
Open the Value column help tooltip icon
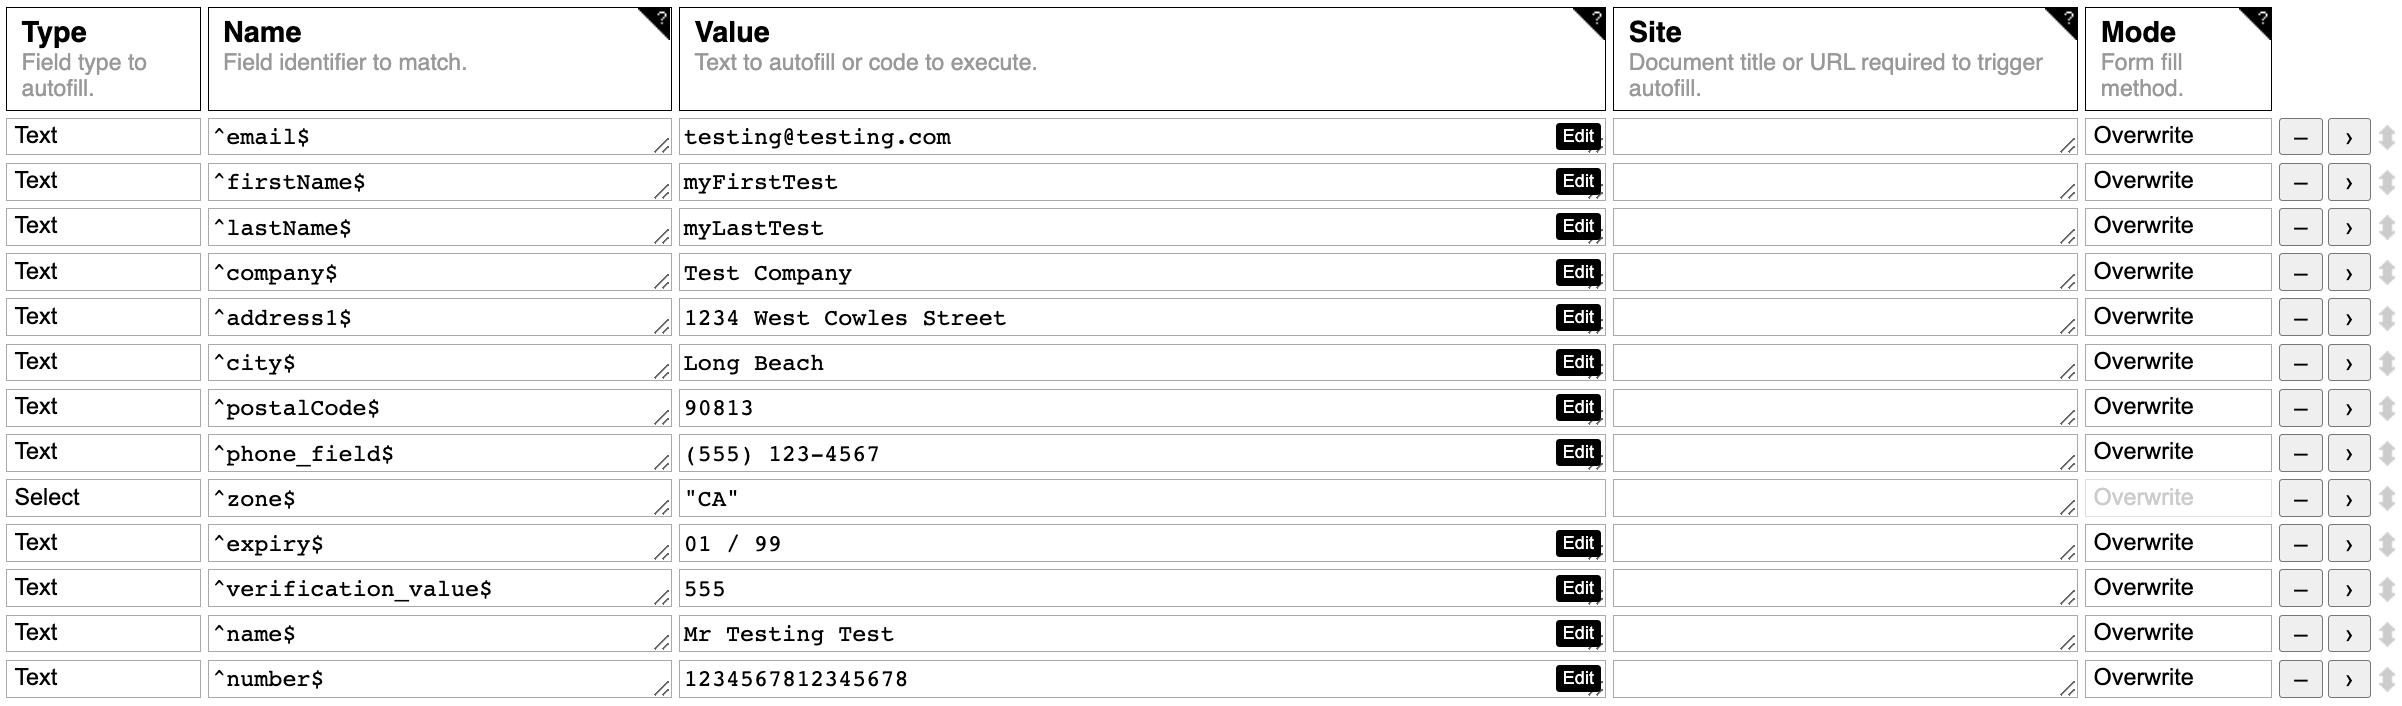pyautogui.click(x=1595, y=18)
